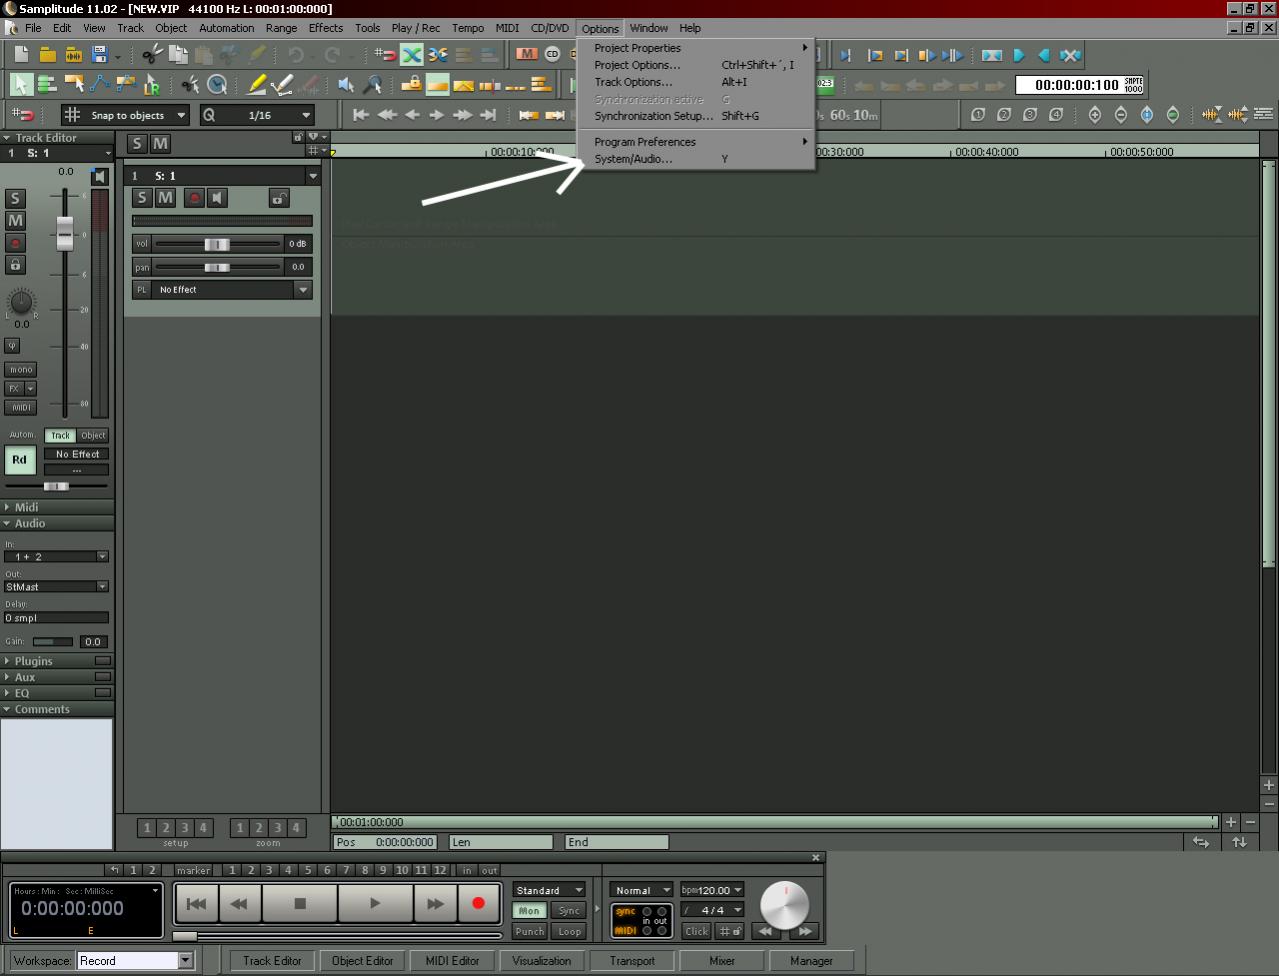Arm track 1 record button in track header

point(194,198)
